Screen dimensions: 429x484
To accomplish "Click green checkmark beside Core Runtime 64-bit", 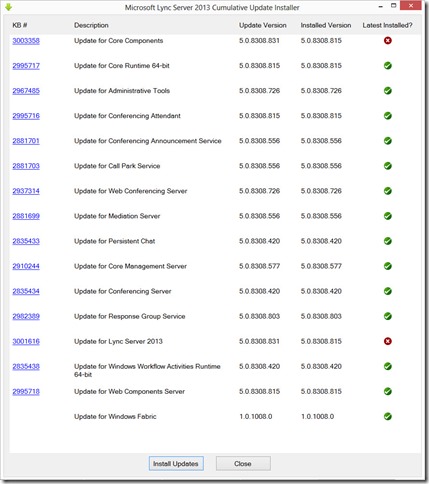I will (x=387, y=66).
